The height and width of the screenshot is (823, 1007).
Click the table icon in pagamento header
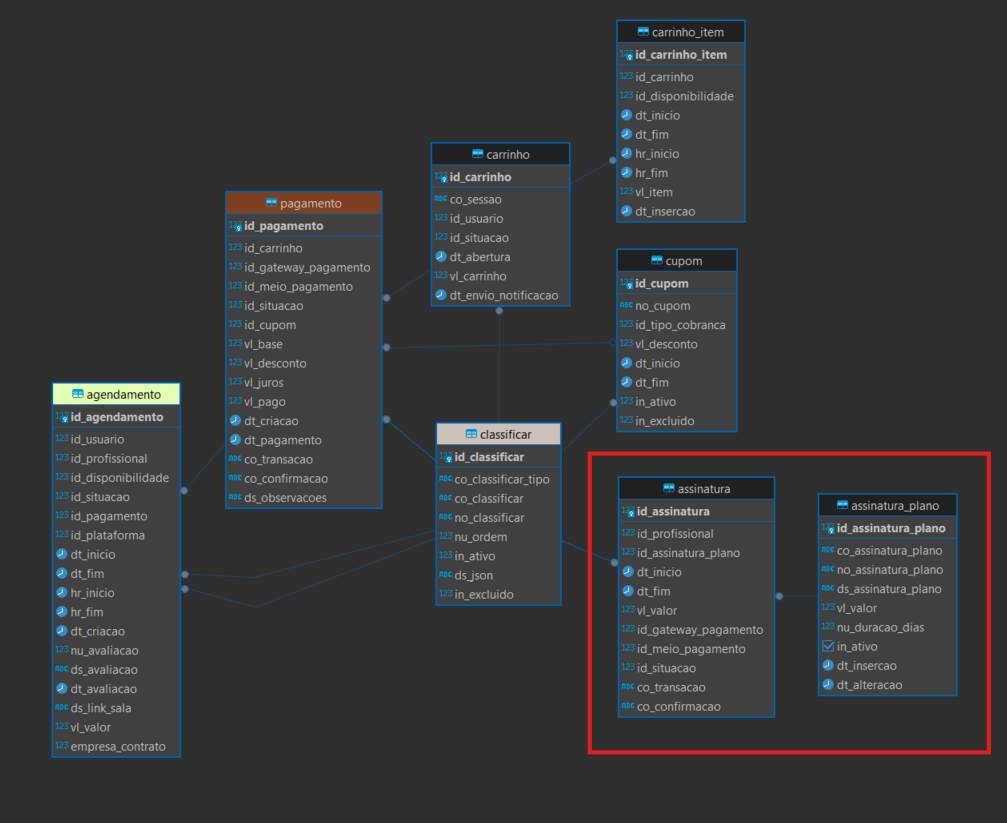271,203
